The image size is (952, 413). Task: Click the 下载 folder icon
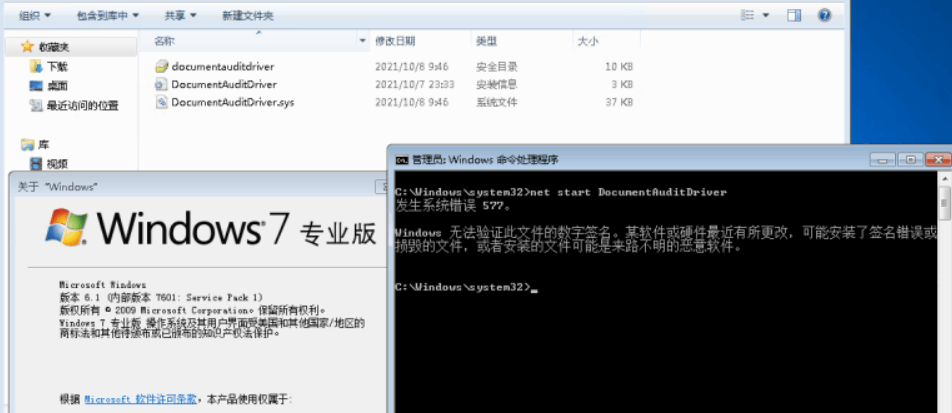(36, 66)
